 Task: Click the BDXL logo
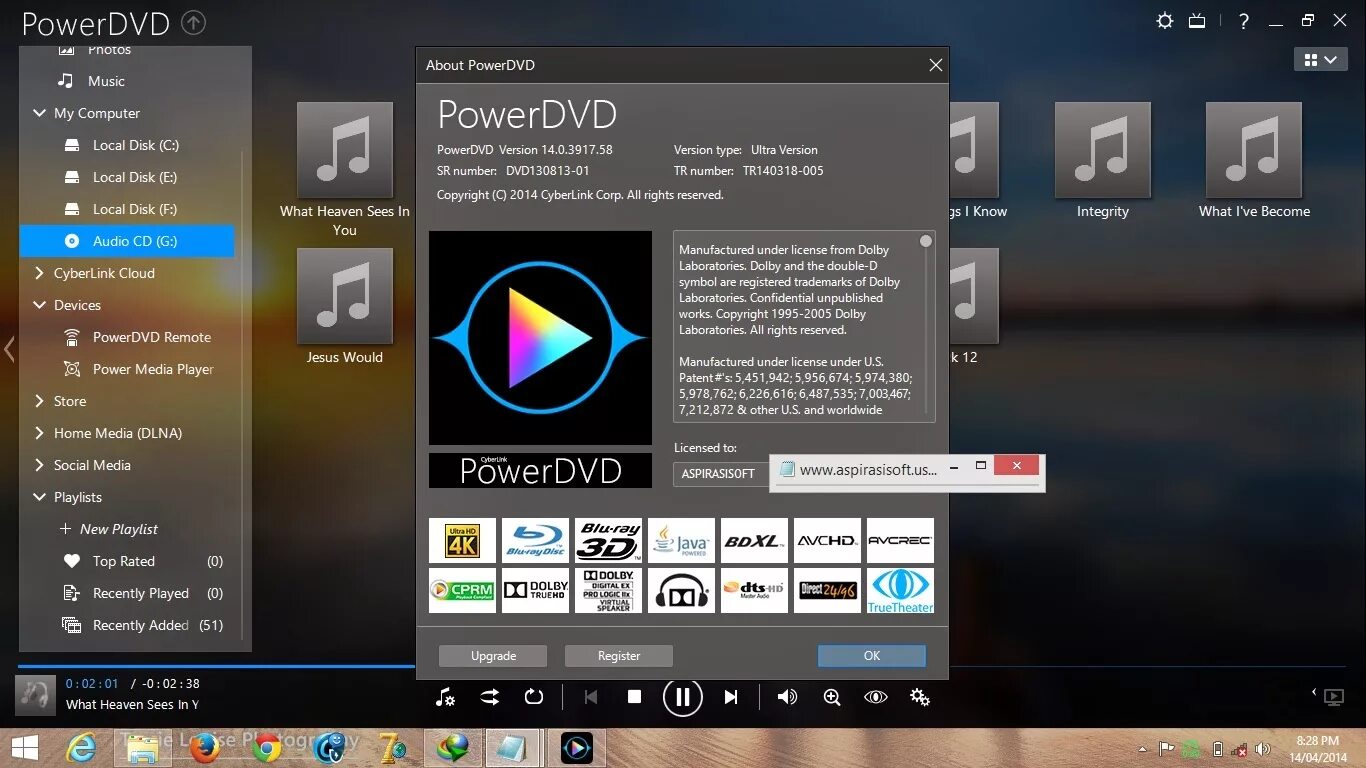(754, 540)
